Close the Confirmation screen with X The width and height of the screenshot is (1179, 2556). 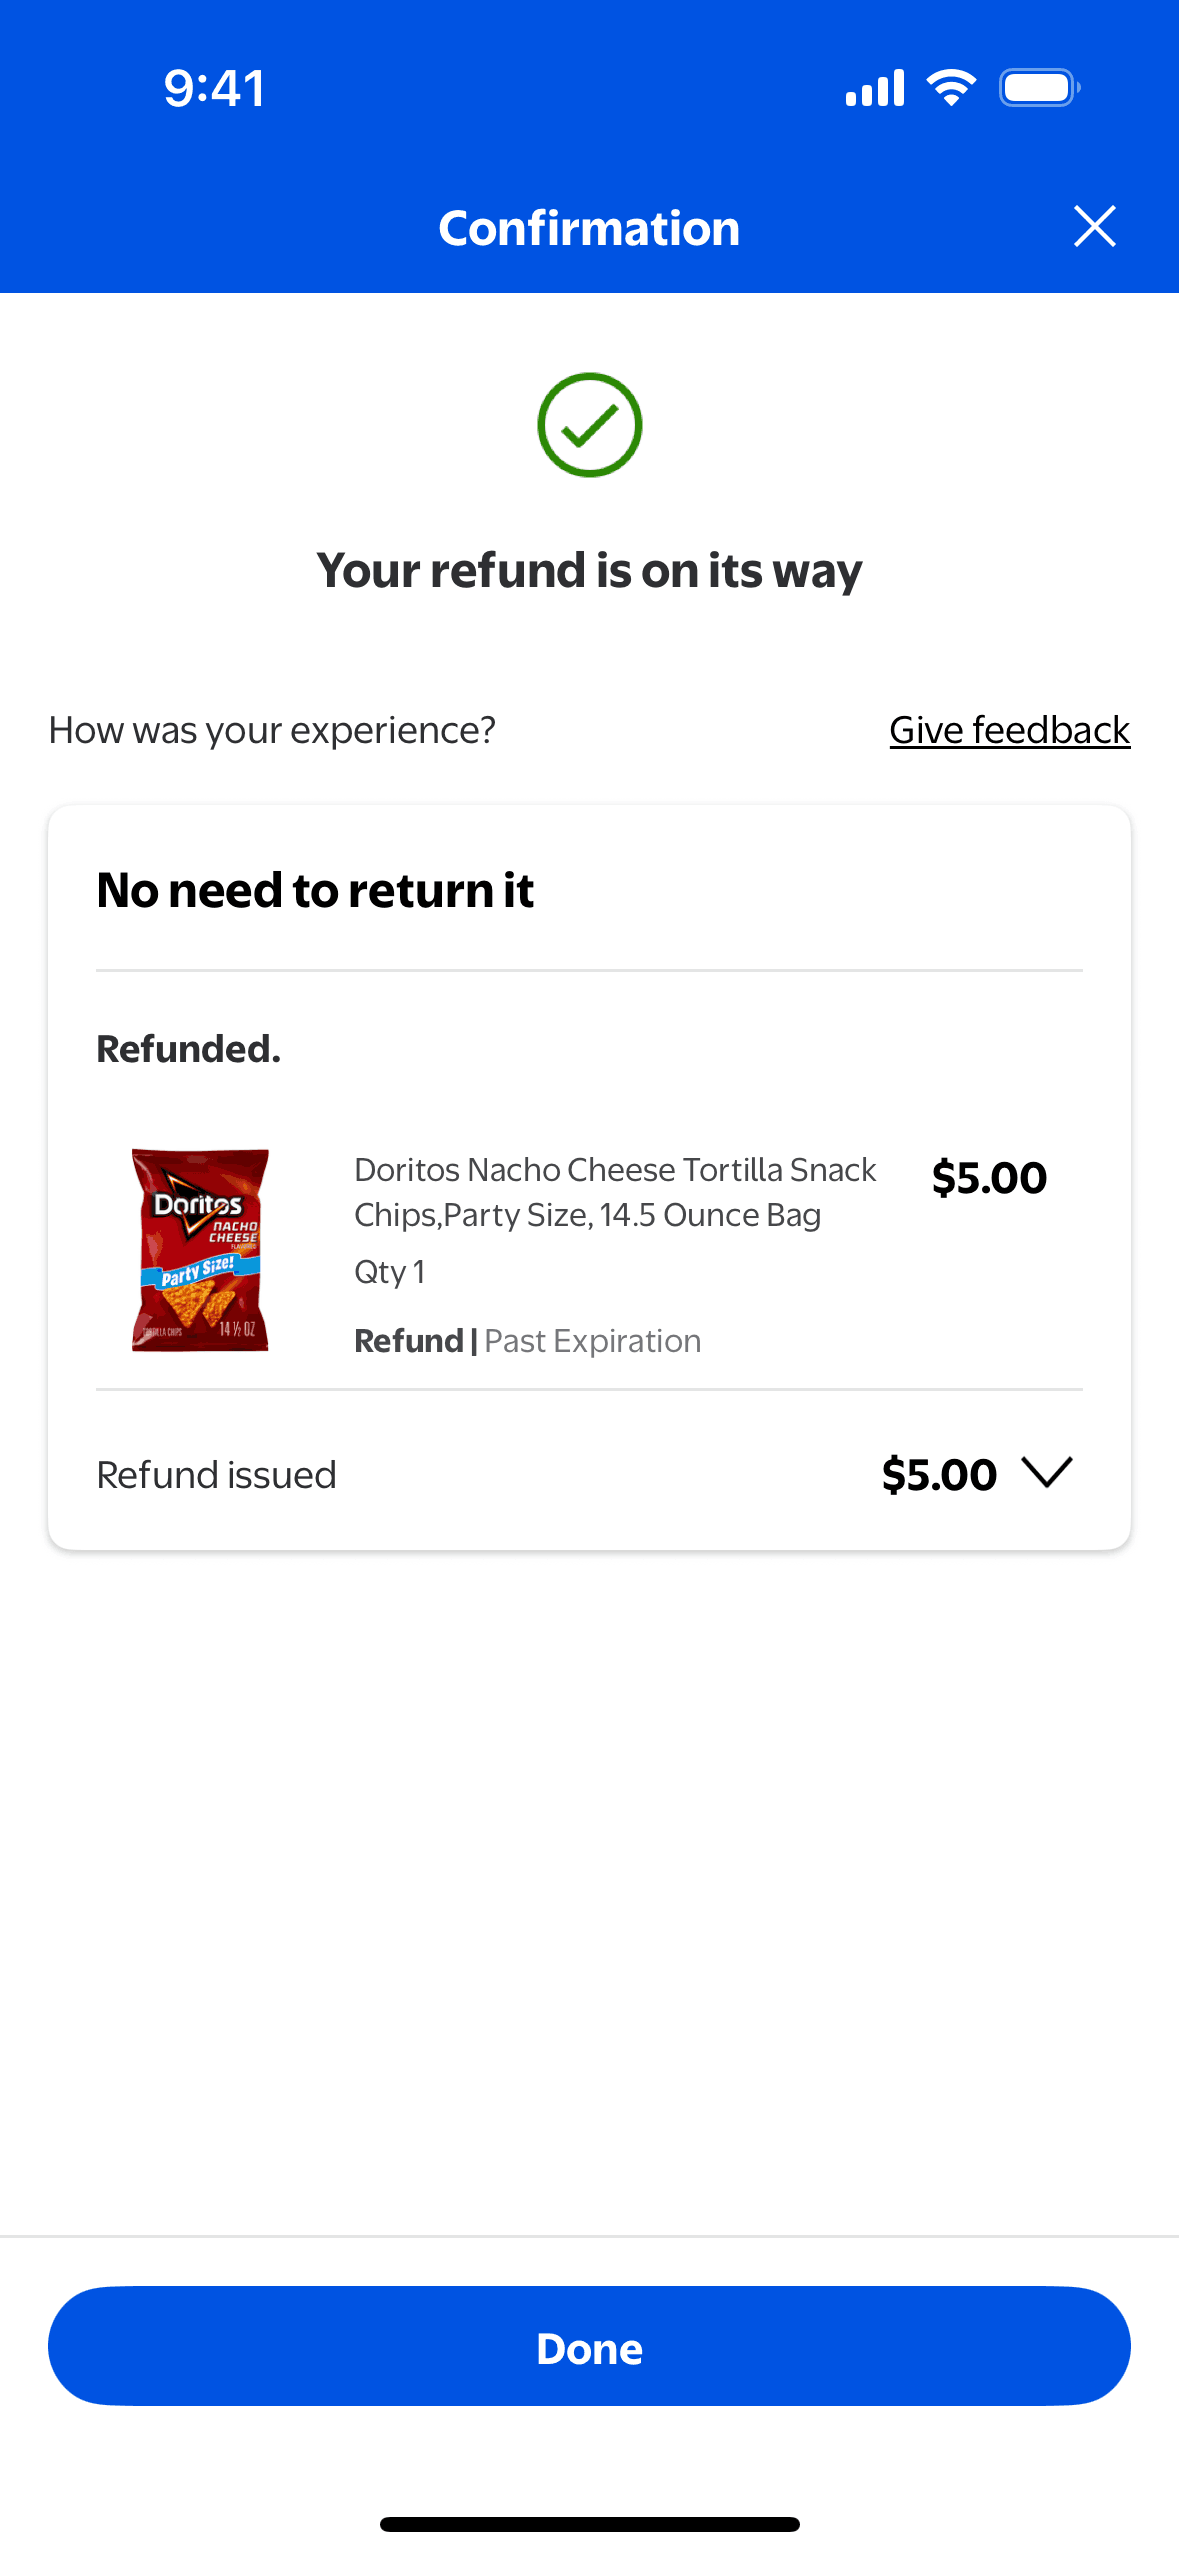pos(1094,227)
